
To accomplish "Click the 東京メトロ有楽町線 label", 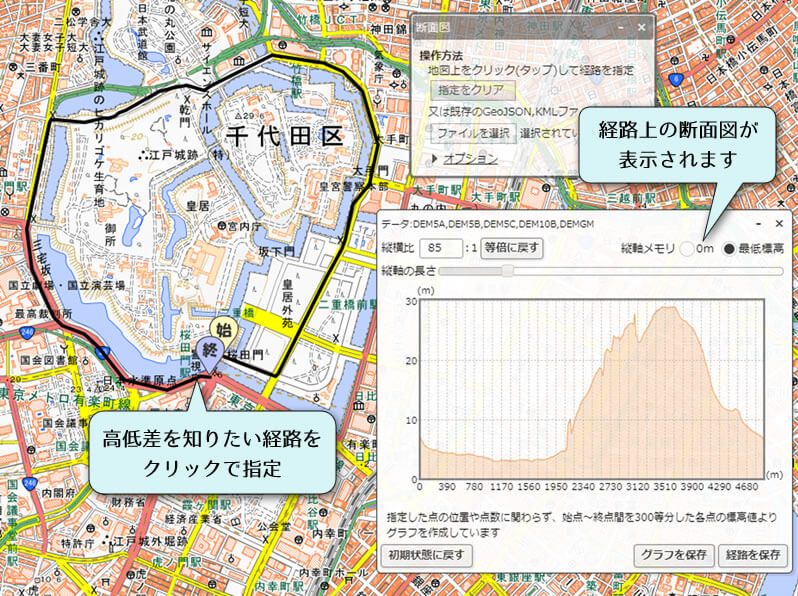I will [x=65, y=397].
